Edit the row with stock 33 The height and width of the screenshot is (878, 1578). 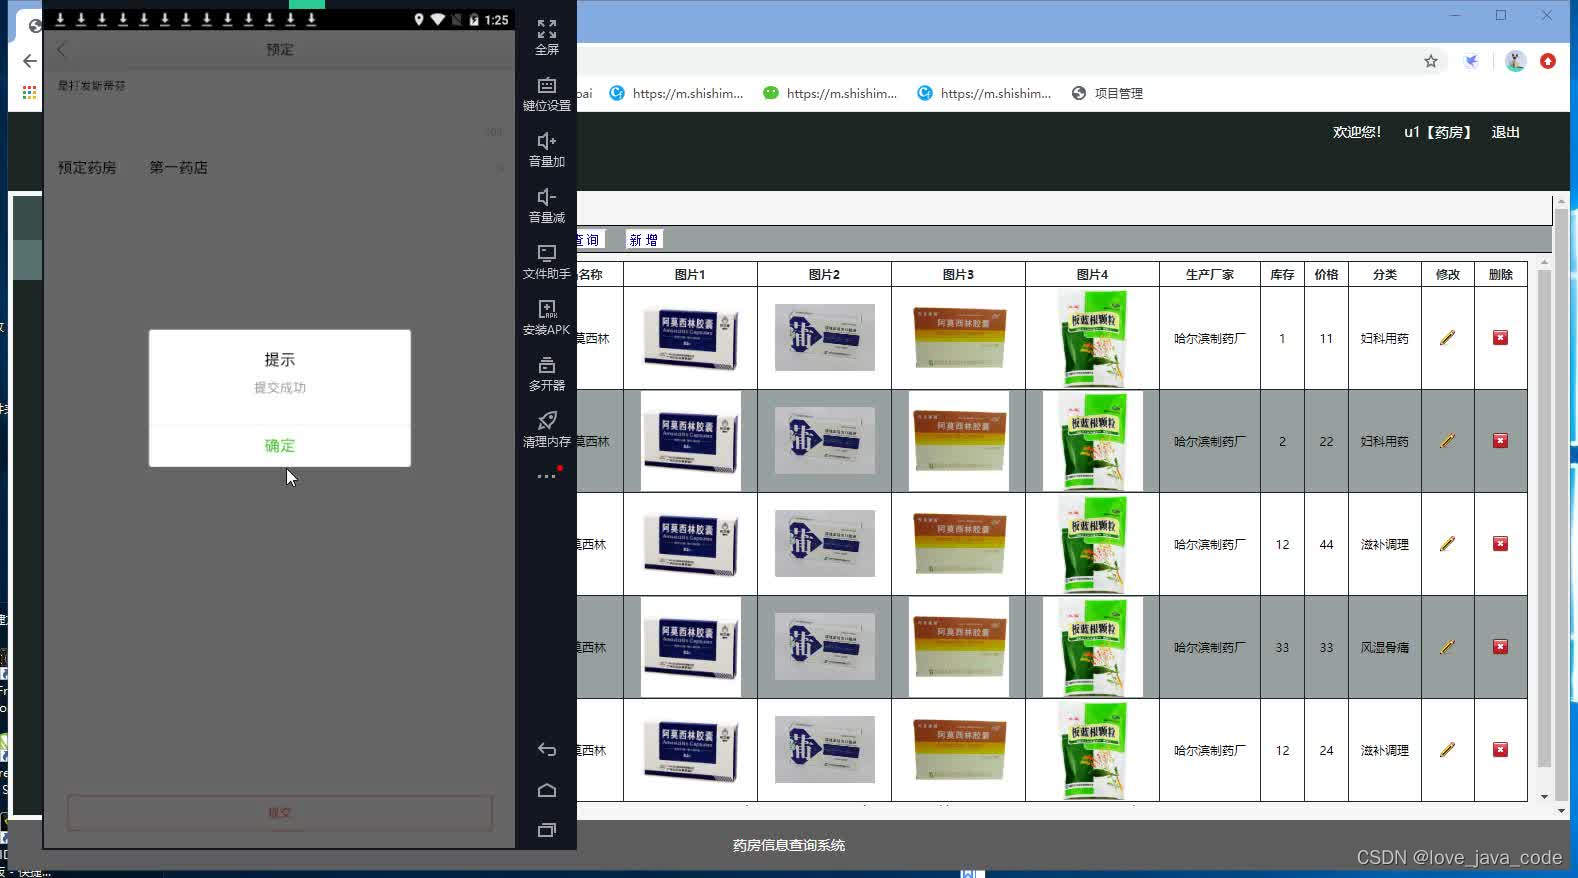coord(1447,647)
